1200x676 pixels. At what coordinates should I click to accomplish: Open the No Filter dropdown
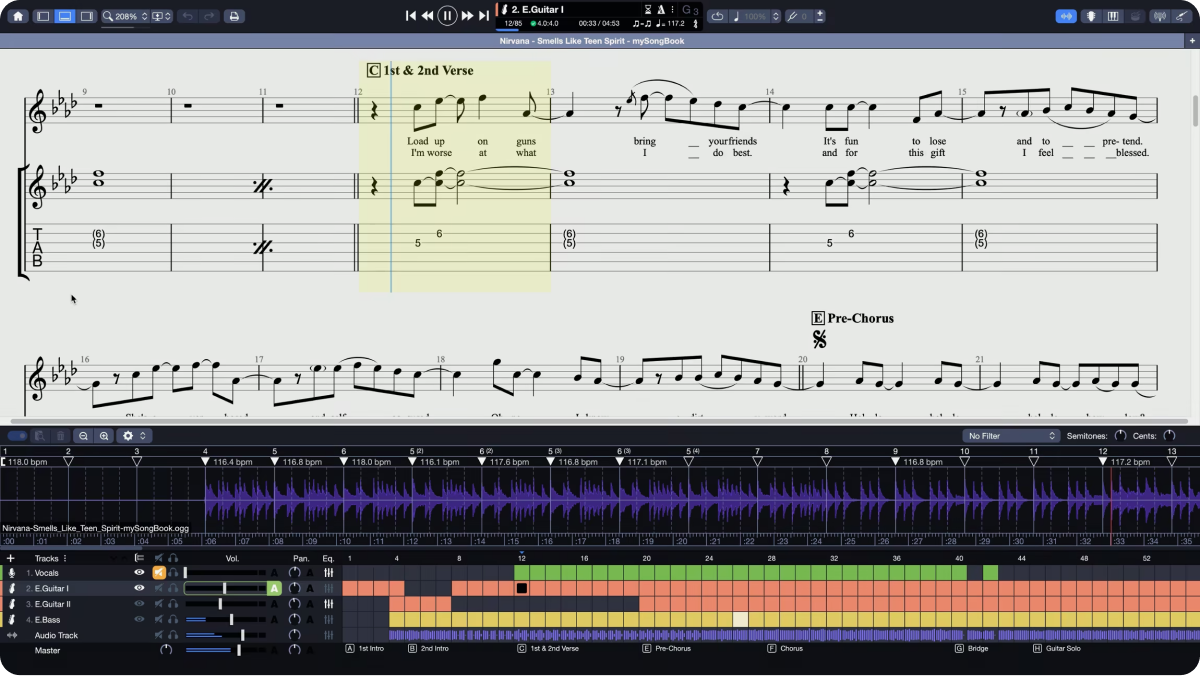pos(1011,436)
